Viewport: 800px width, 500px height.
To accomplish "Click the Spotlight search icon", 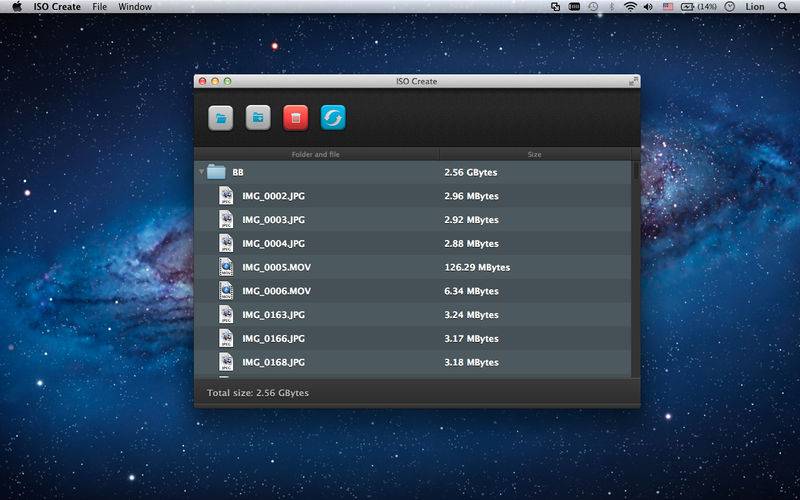I will (x=782, y=7).
